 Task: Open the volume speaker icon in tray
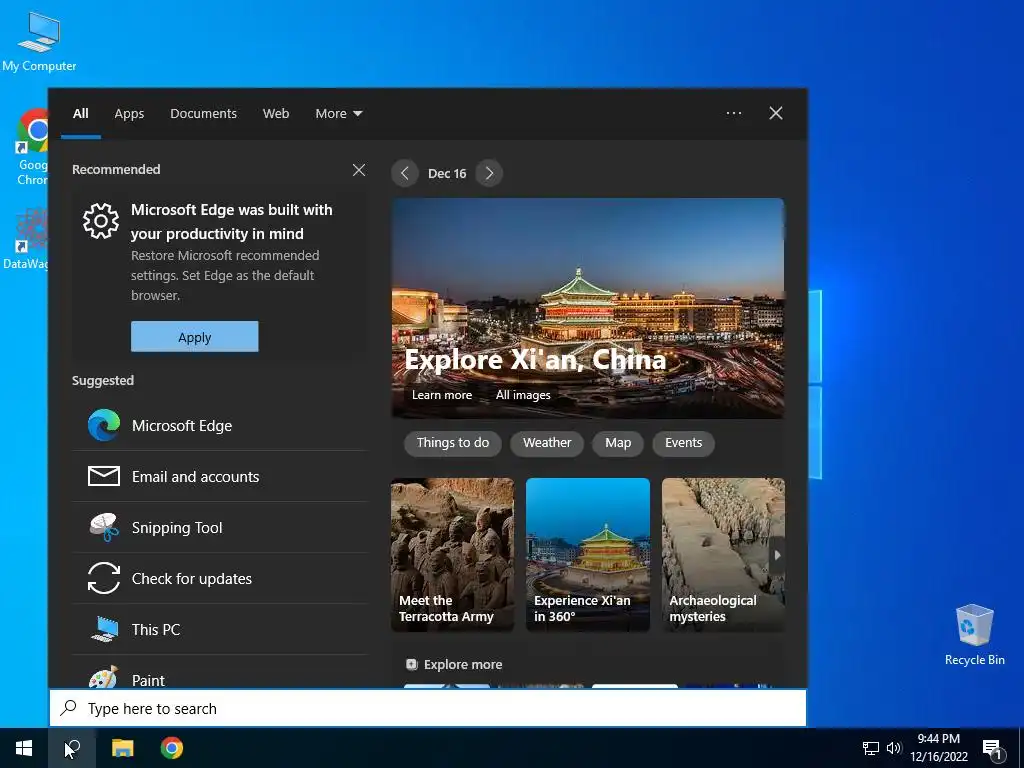coord(893,748)
